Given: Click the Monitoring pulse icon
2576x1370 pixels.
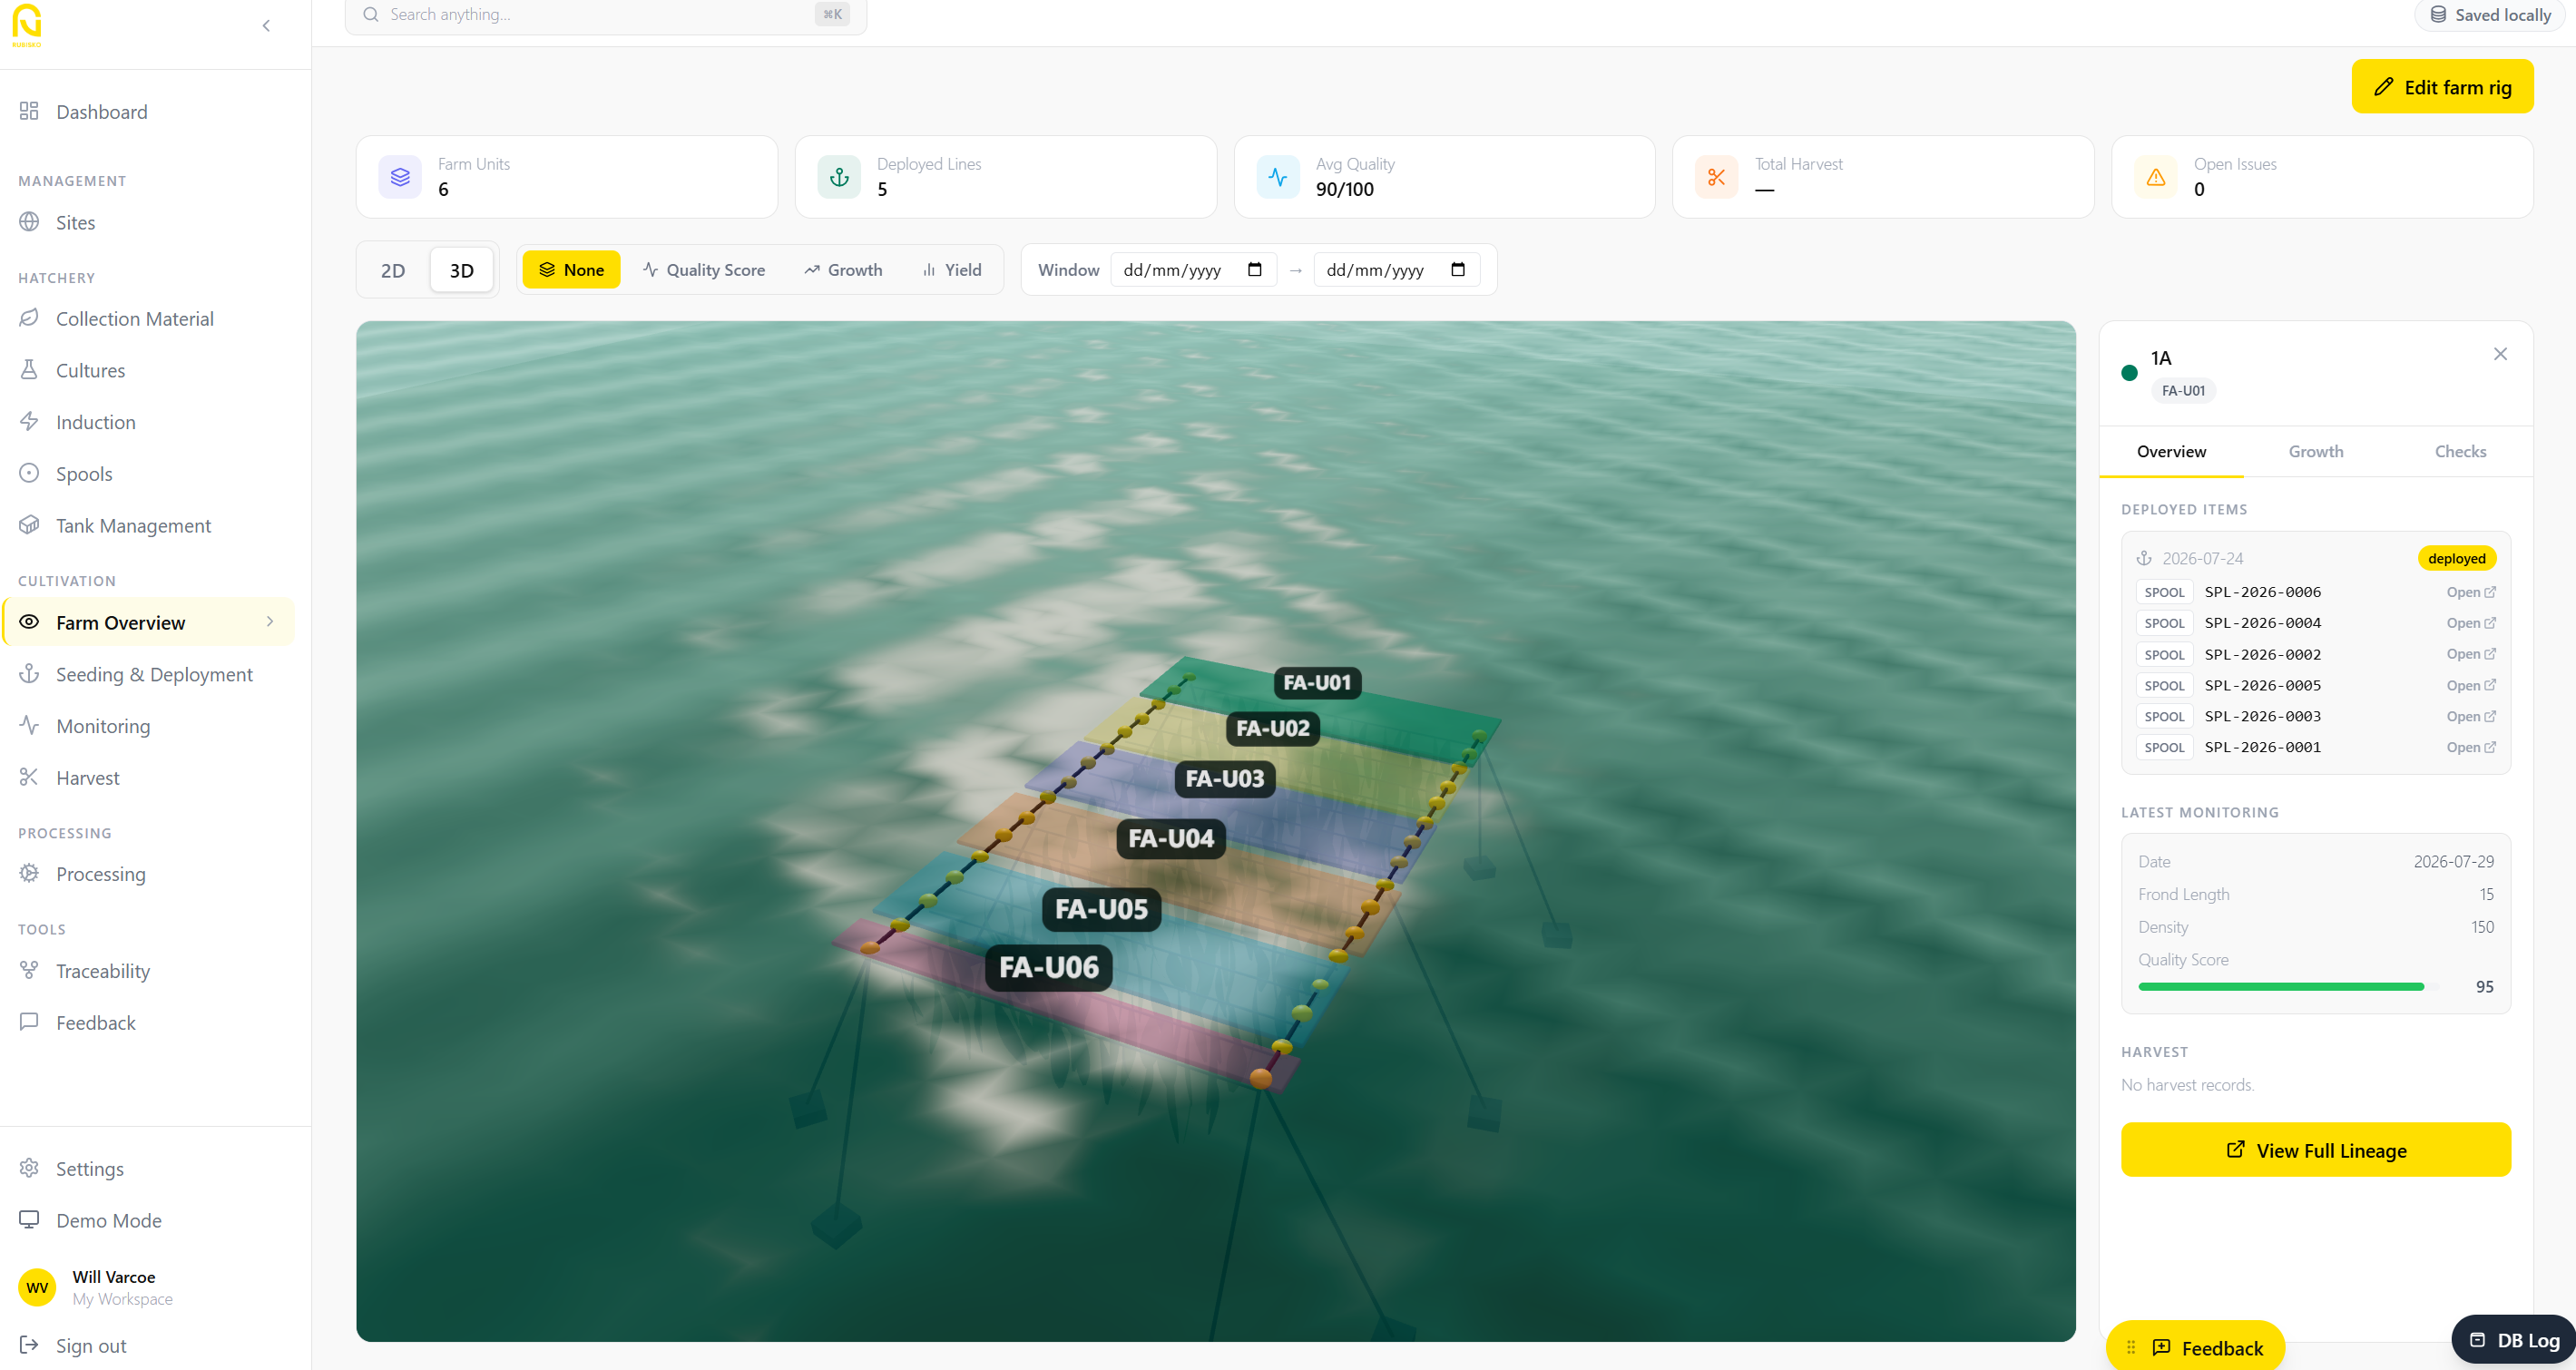Looking at the screenshot, I should (29, 725).
